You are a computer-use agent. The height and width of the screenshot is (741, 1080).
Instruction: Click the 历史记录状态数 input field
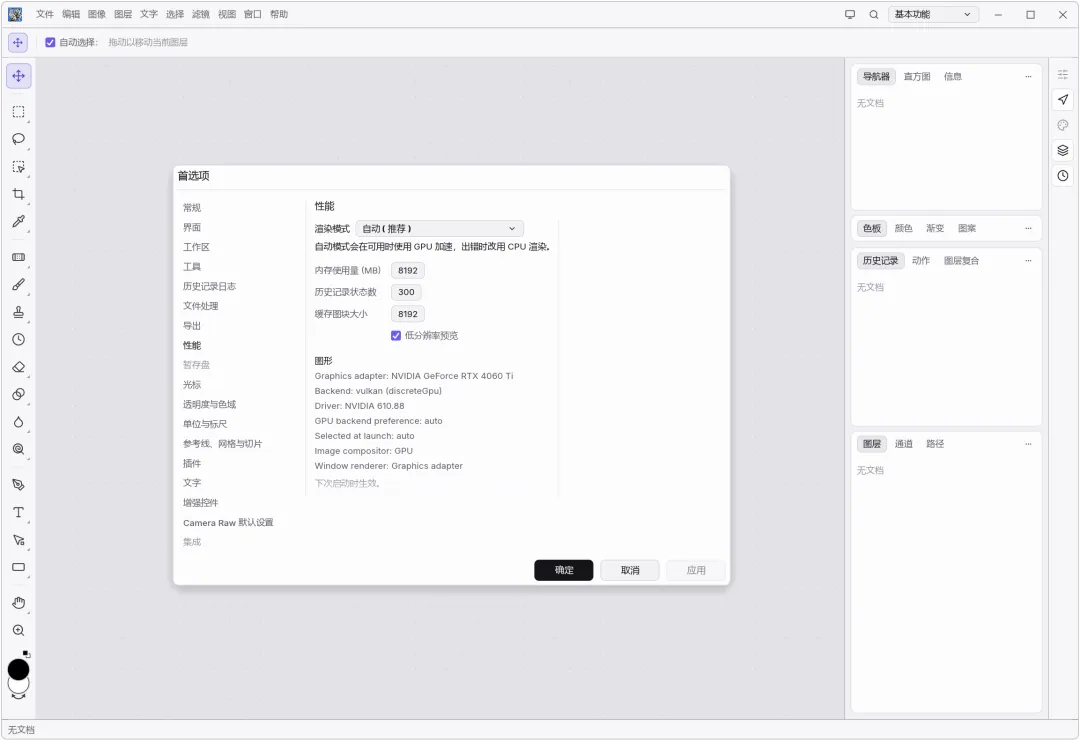click(x=406, y=292)
